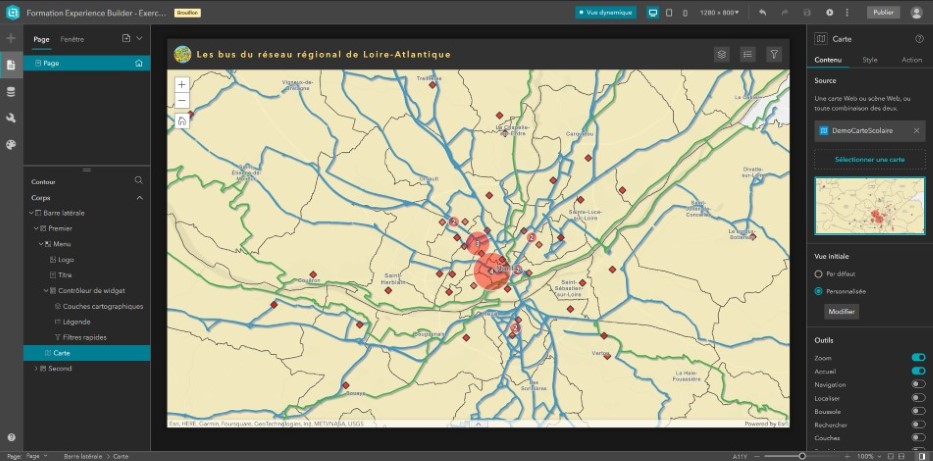Select the Carte item in outline tree
The height and width of the screenshot is (461, 933).
click(87, 353)
